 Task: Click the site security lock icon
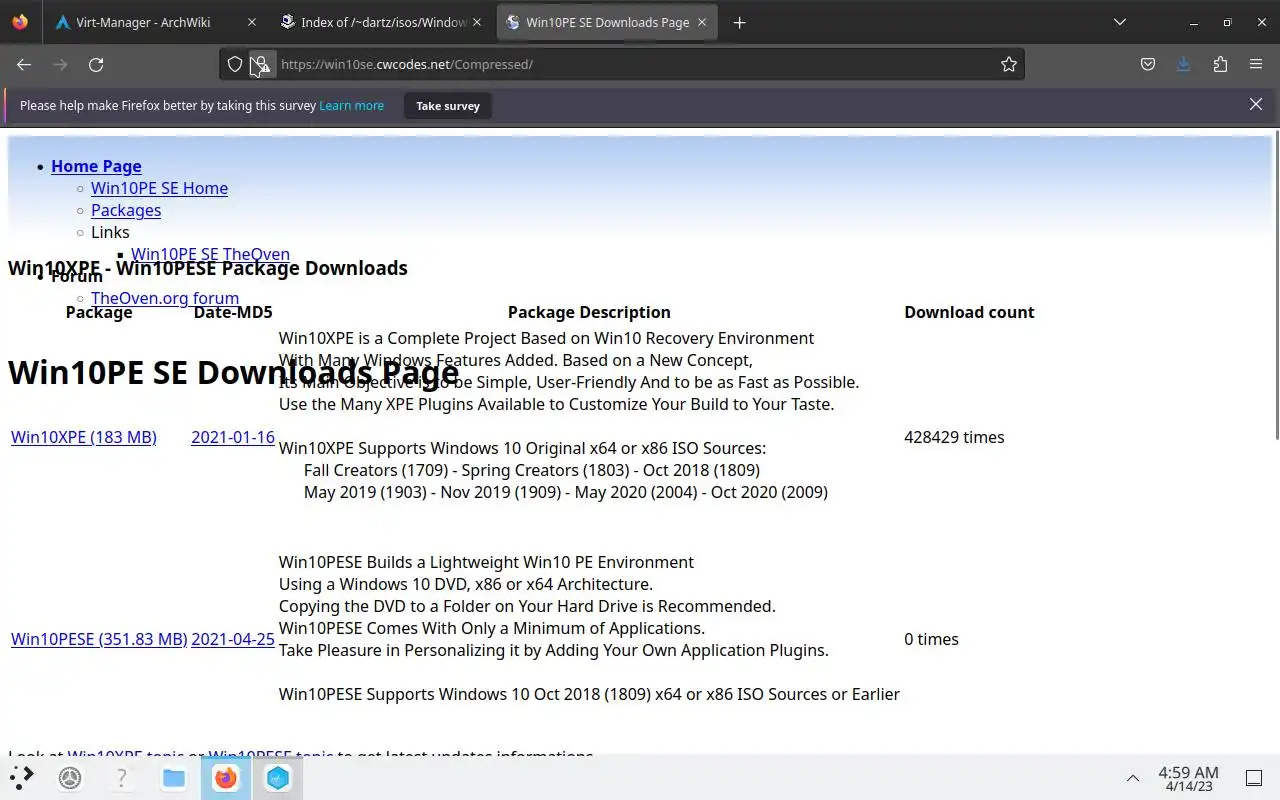(x=261, y=64)
